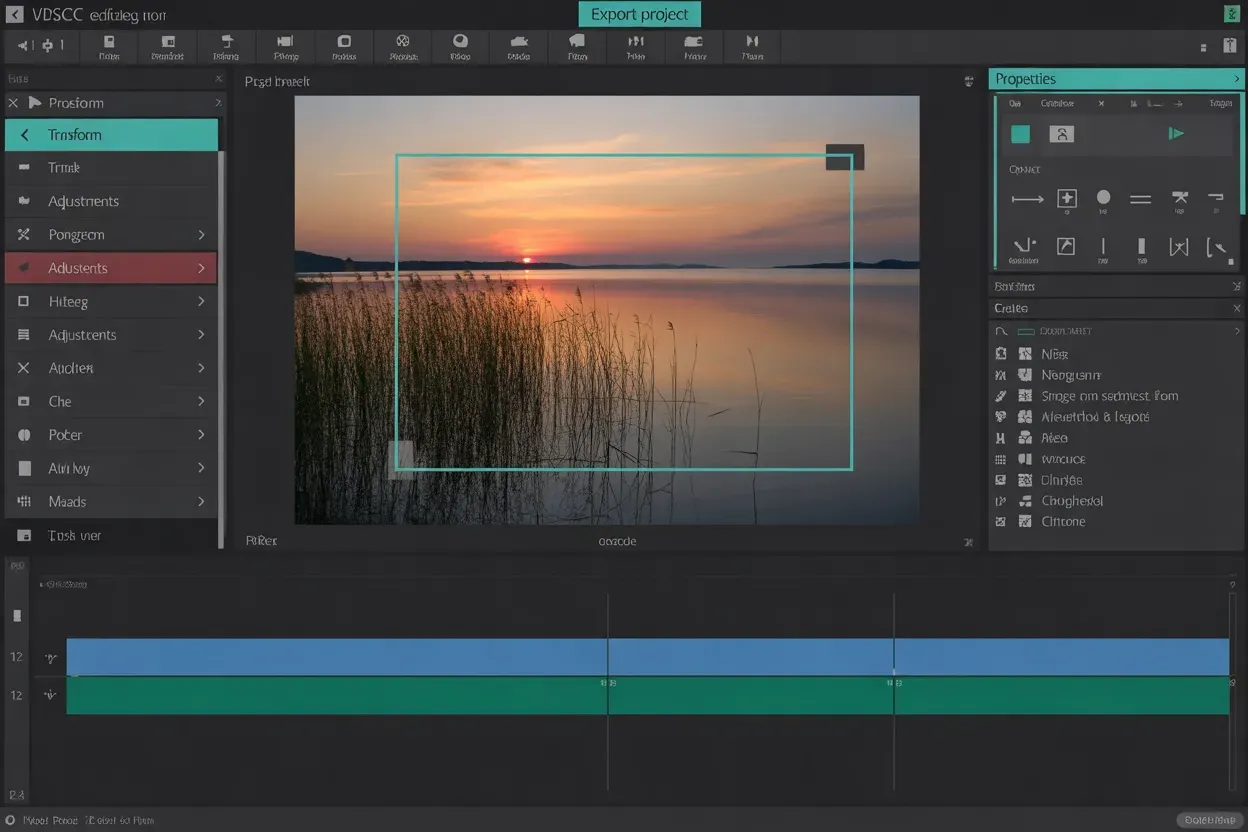Click the back arrow beside VDSCC title
Screen dimensions: 1248x832
[x=14, y=15]
